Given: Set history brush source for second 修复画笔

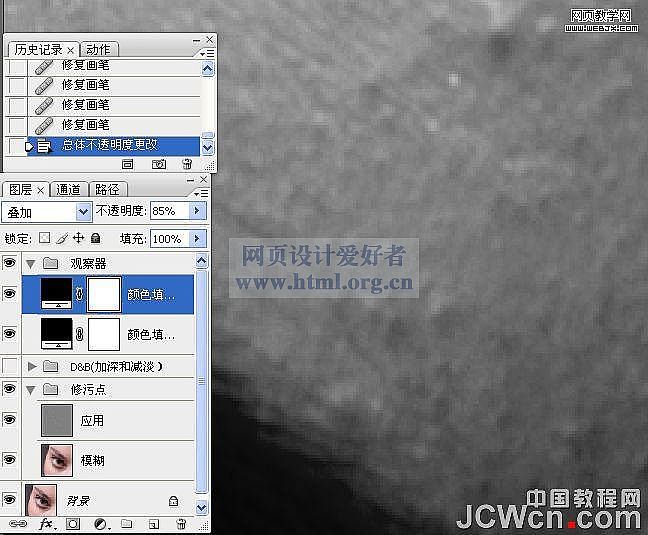Looking at the screenshot, I should pos(17,86).
